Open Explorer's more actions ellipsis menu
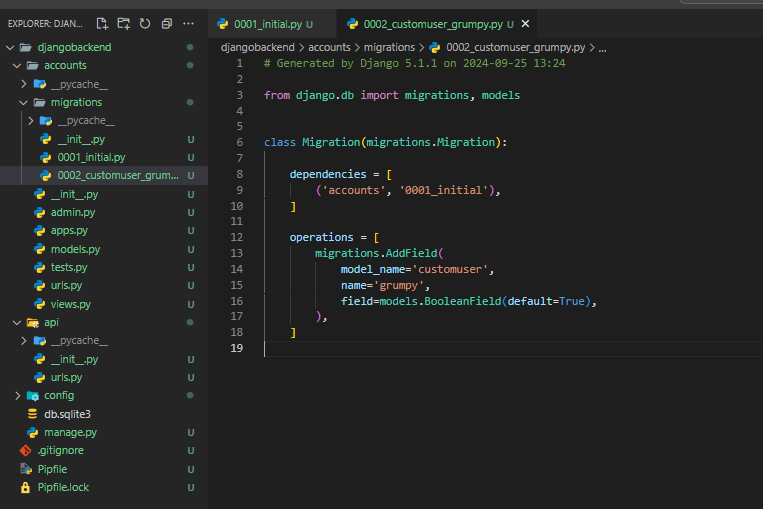The image size is (763, 509). [189, 23]
